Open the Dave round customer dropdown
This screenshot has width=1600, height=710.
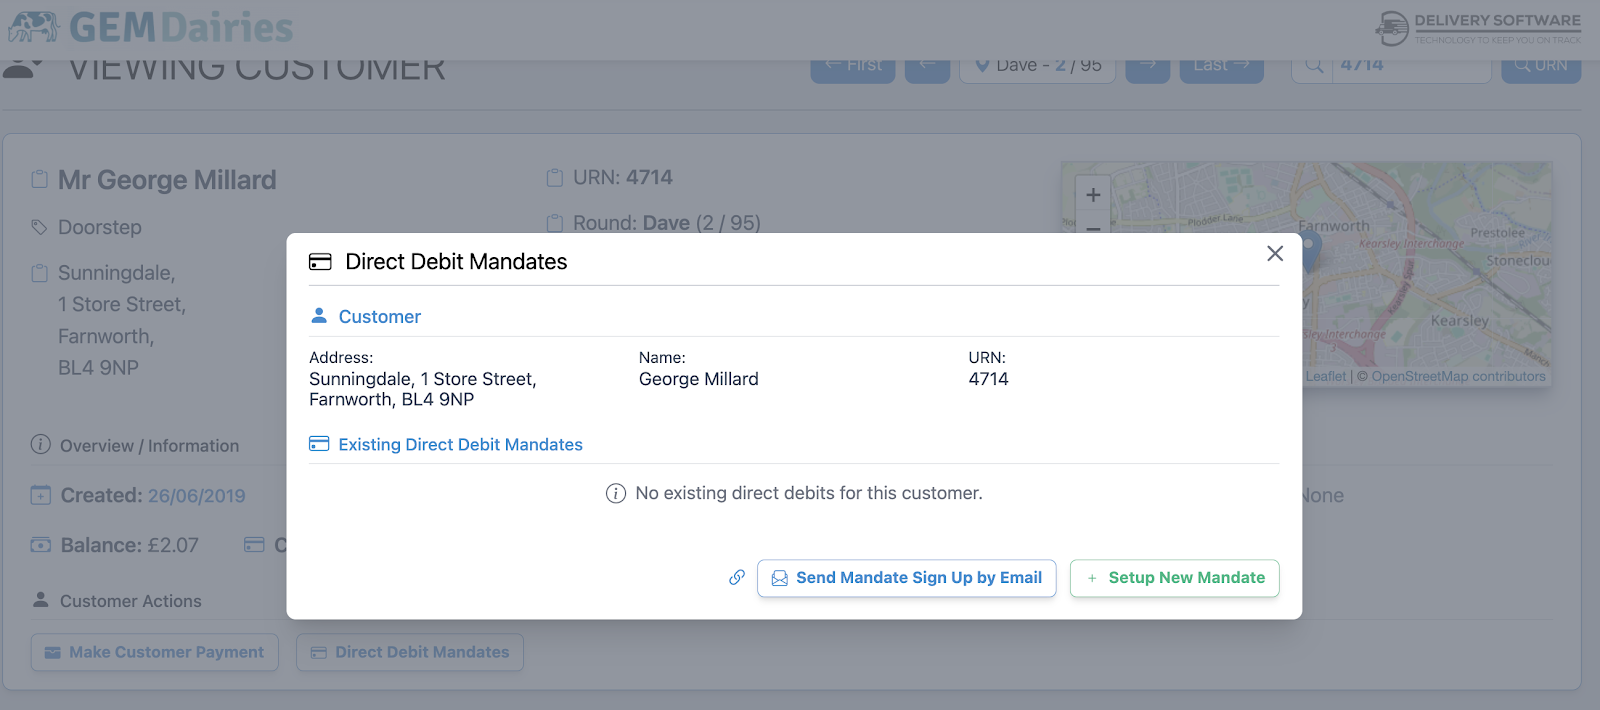pyautogui.click(x=1037, y=66)
